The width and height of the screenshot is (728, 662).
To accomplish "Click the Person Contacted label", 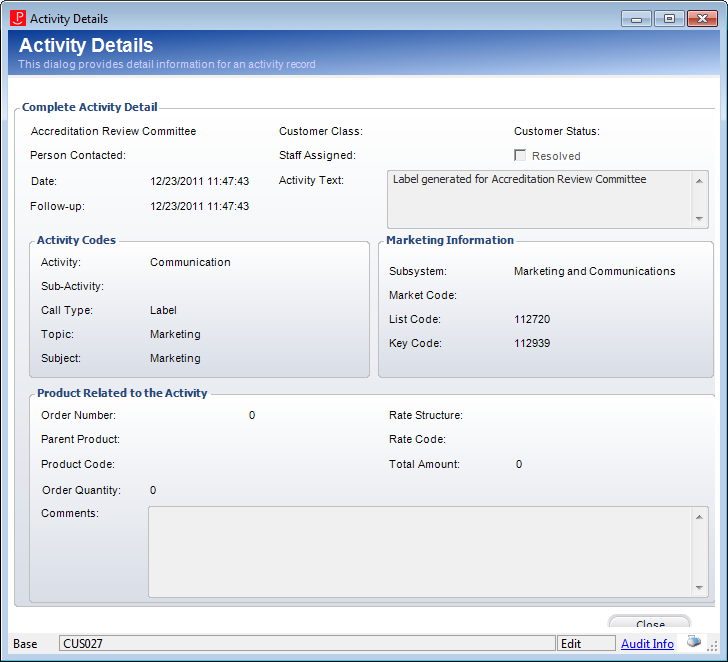I will (x=78, y=156).
